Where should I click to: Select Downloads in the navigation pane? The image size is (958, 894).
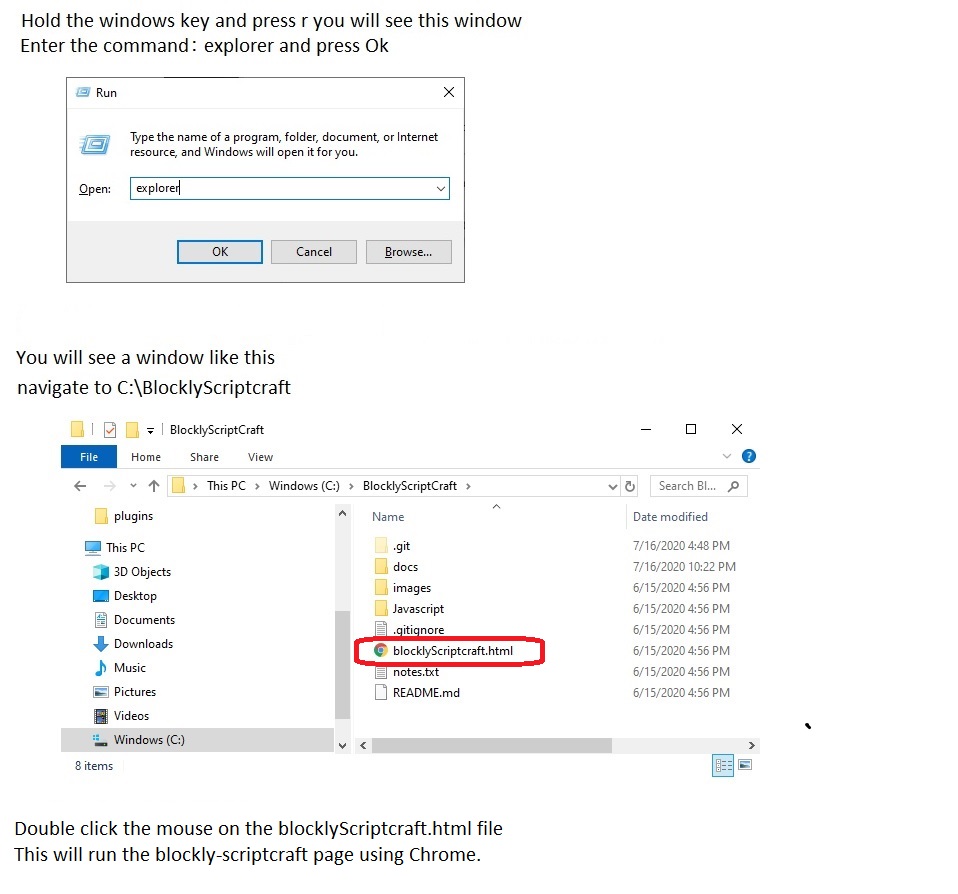(143, 644)
